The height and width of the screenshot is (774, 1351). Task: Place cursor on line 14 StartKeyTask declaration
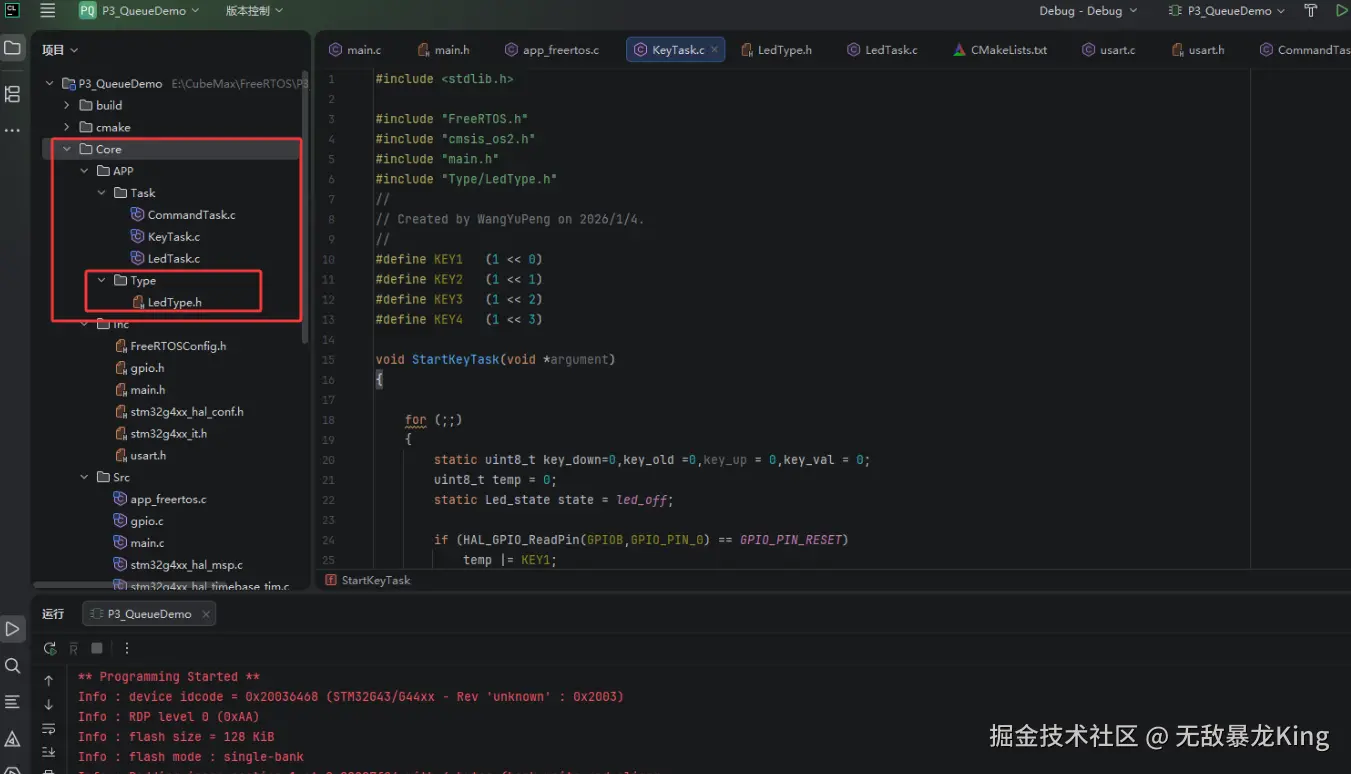click(495, 359)
